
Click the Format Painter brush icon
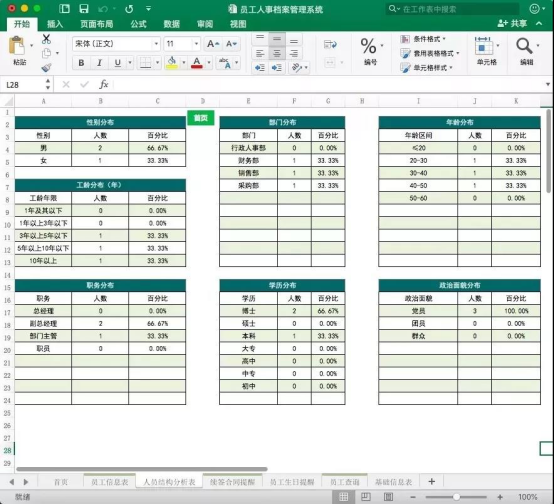46,67
